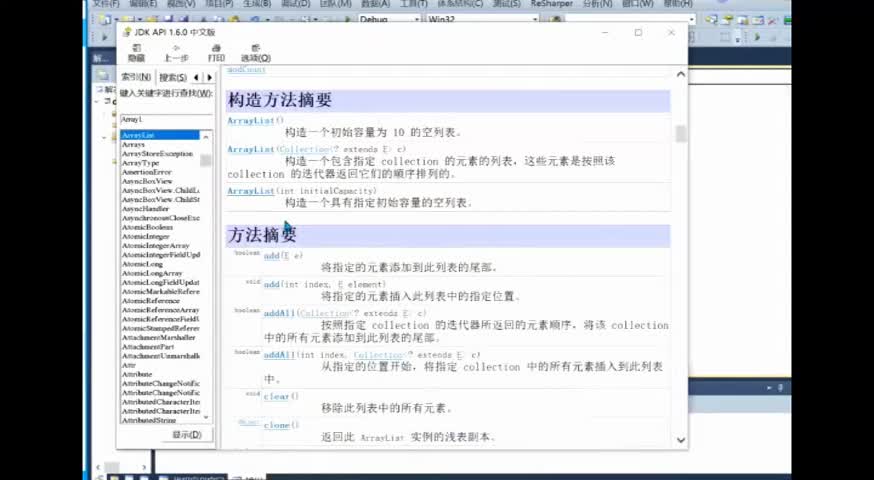874x480 pixels.
Task: Focus the keyword input containing ArrayL
Action: click(166, 119)
